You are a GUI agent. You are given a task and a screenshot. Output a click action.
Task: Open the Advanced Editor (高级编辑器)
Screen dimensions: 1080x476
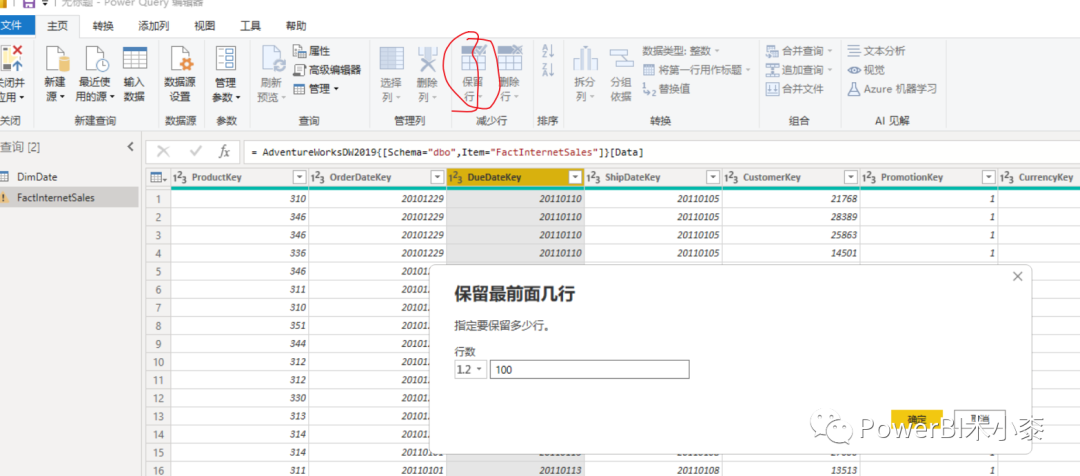326,70
